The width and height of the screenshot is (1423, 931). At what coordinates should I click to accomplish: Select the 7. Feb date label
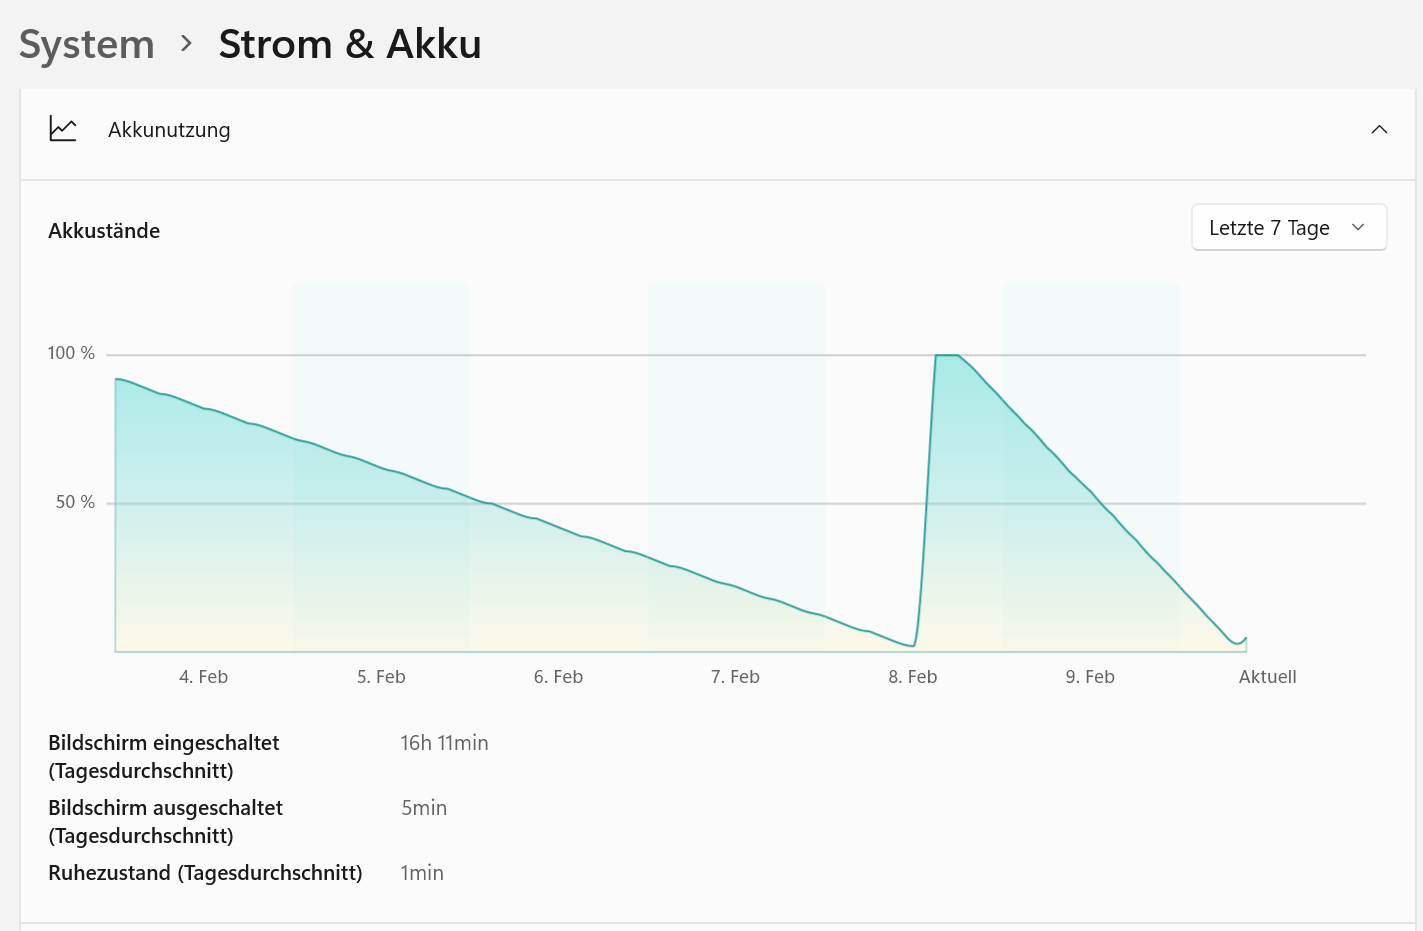coord(735,677)
